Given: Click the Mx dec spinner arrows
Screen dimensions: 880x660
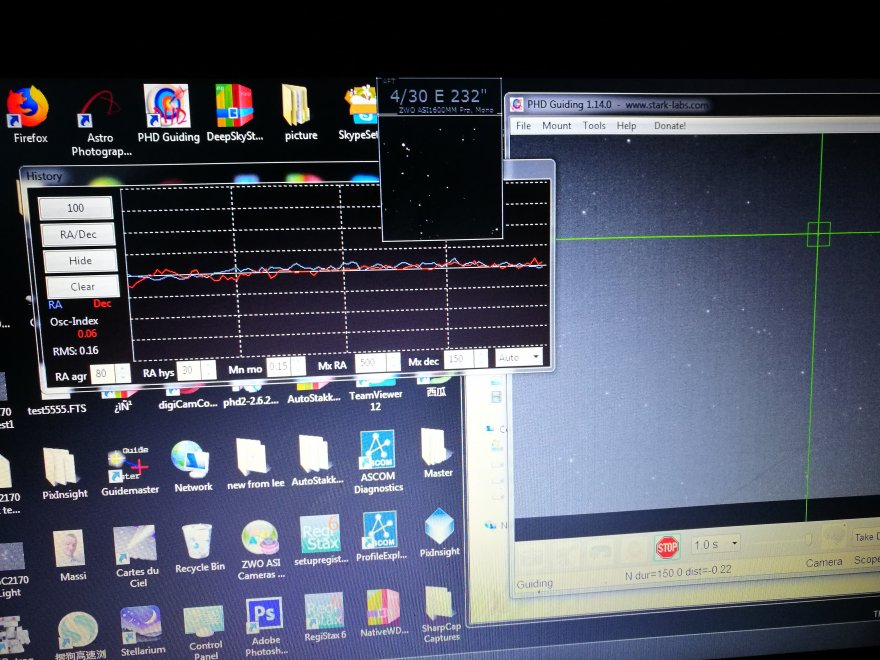Looking at the screenshot, I should point(481,359).
